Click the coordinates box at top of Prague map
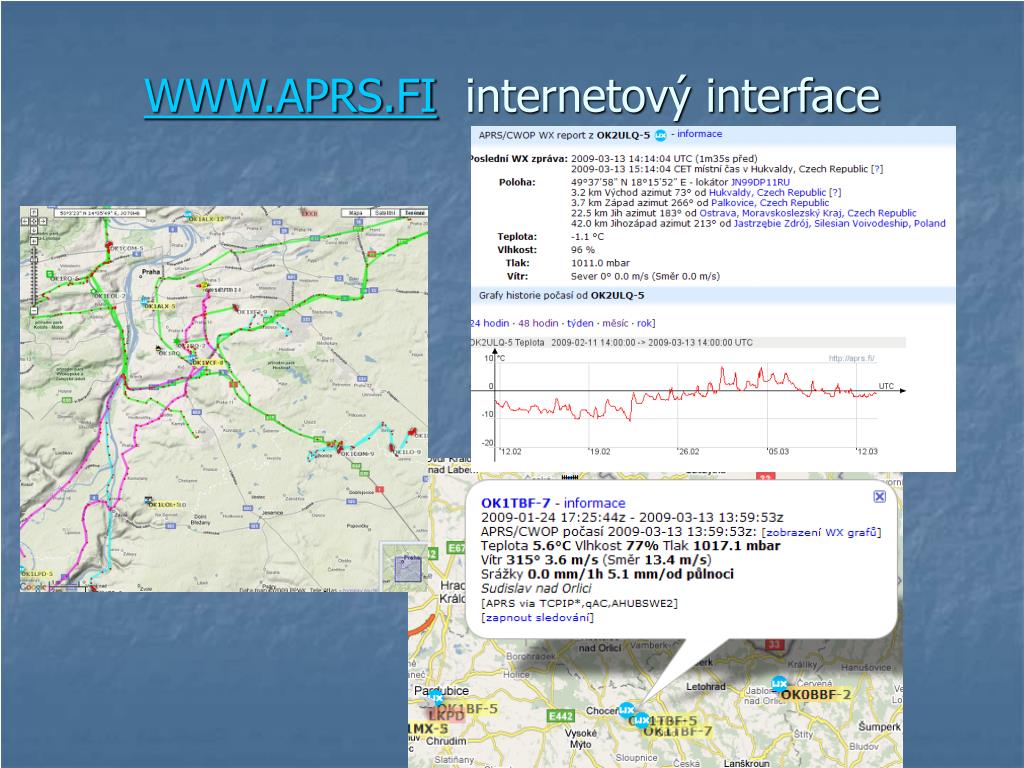This screenshot has height=768, width=1024. point(100,213)
